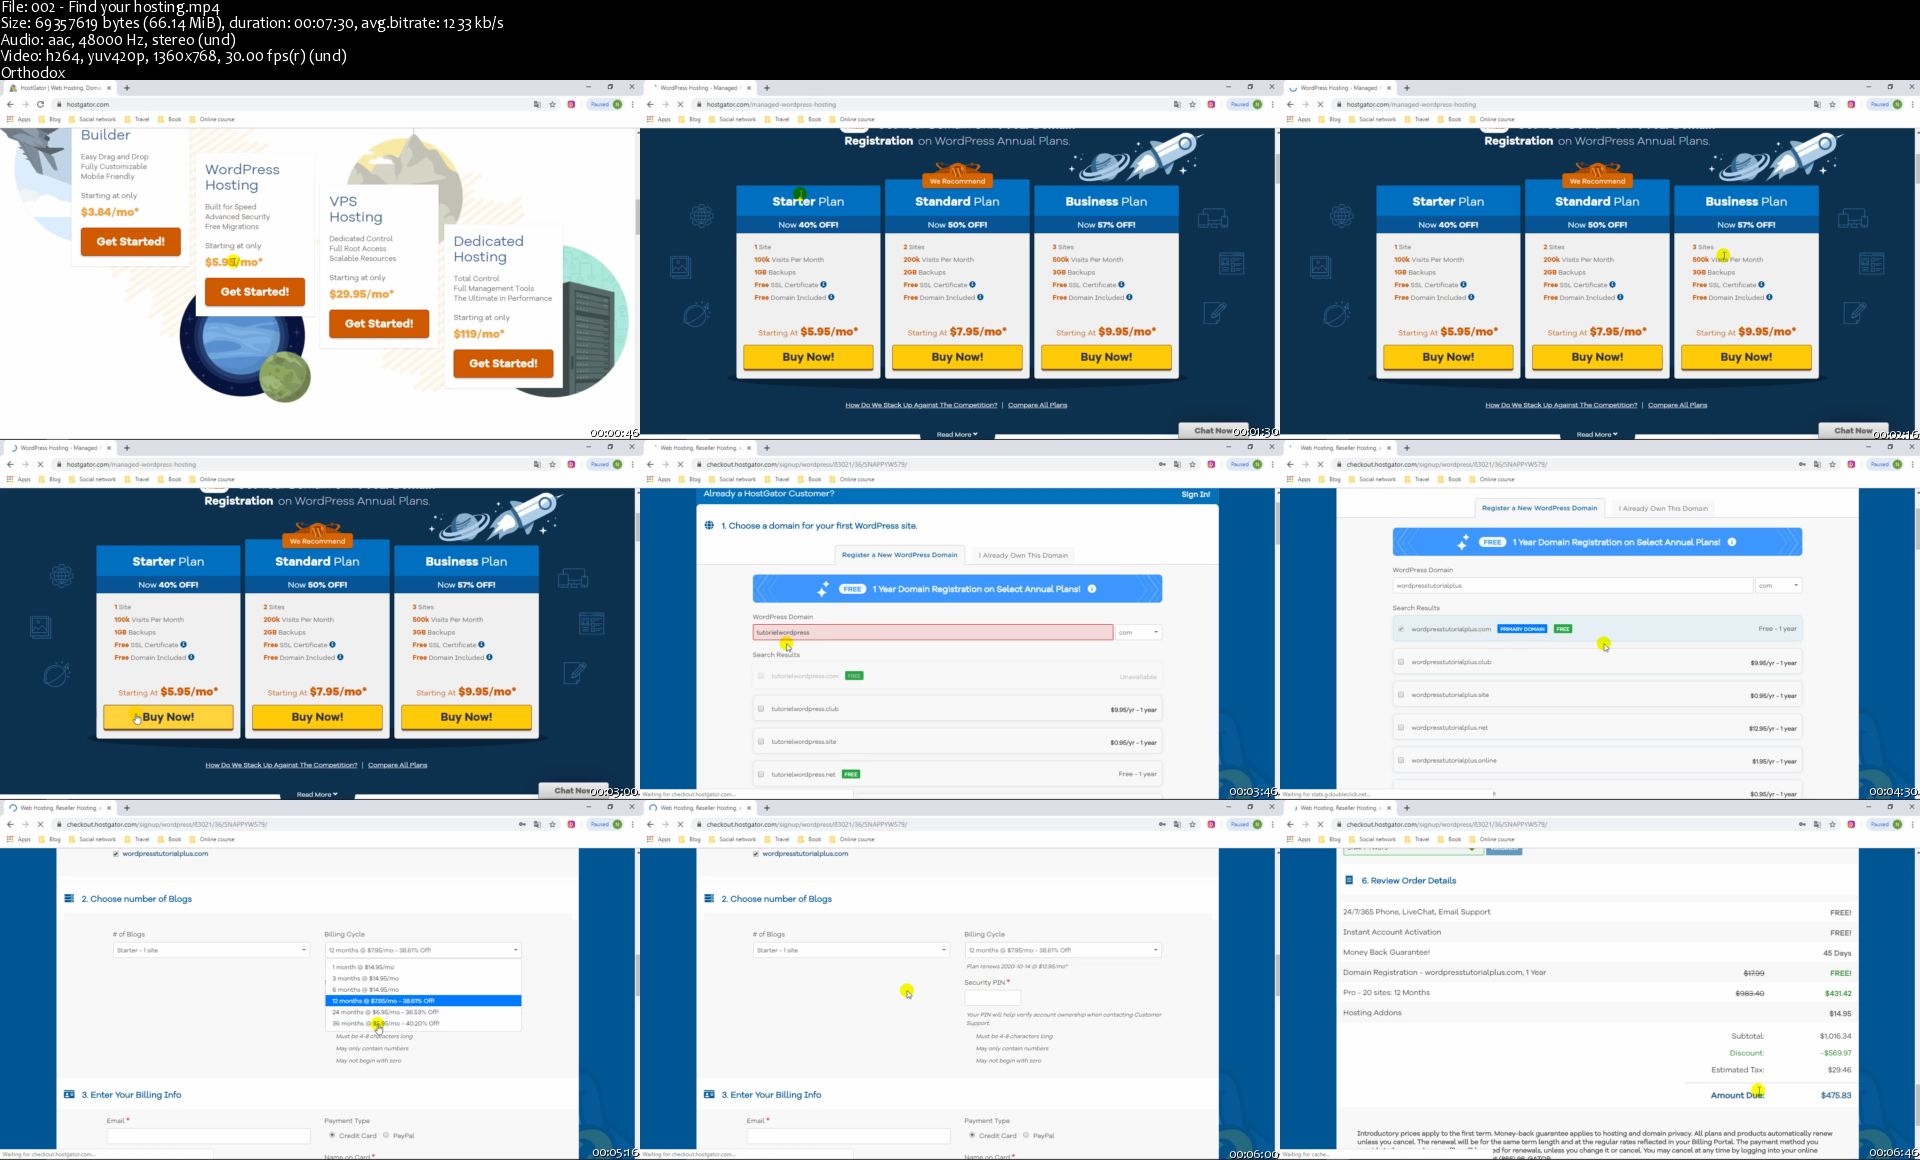Open # of Blogs dropdown in 00:06:00 frame
This screenshot has height=1160, width=1920.
851,950
